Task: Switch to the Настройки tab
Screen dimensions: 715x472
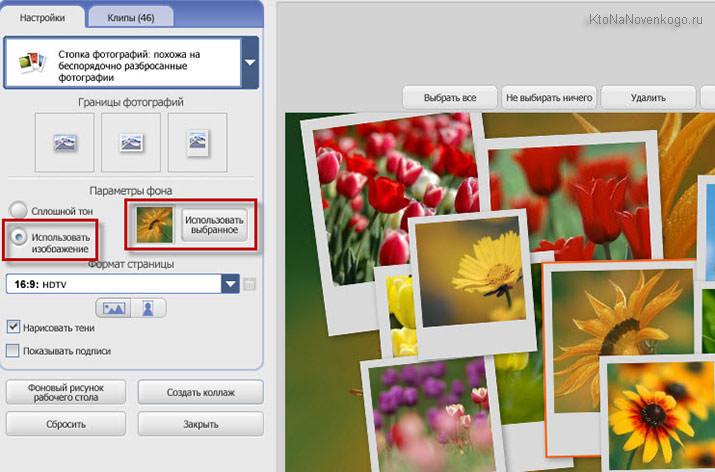Action: tap(42, 18)
